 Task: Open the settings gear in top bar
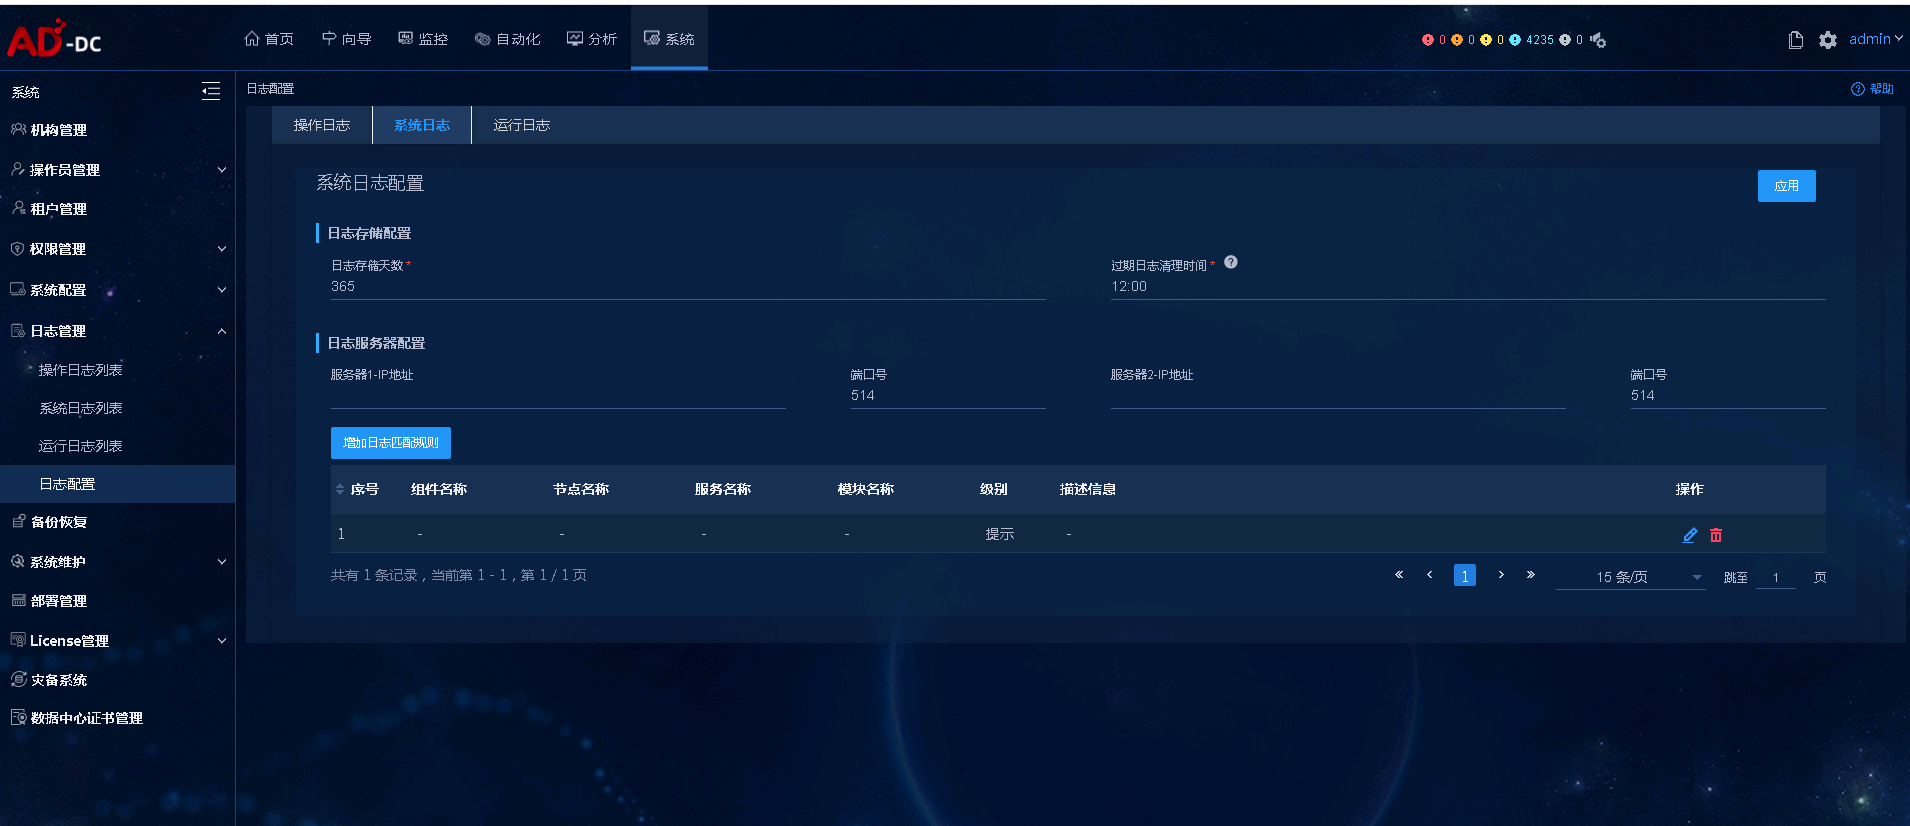(1828, 40)
